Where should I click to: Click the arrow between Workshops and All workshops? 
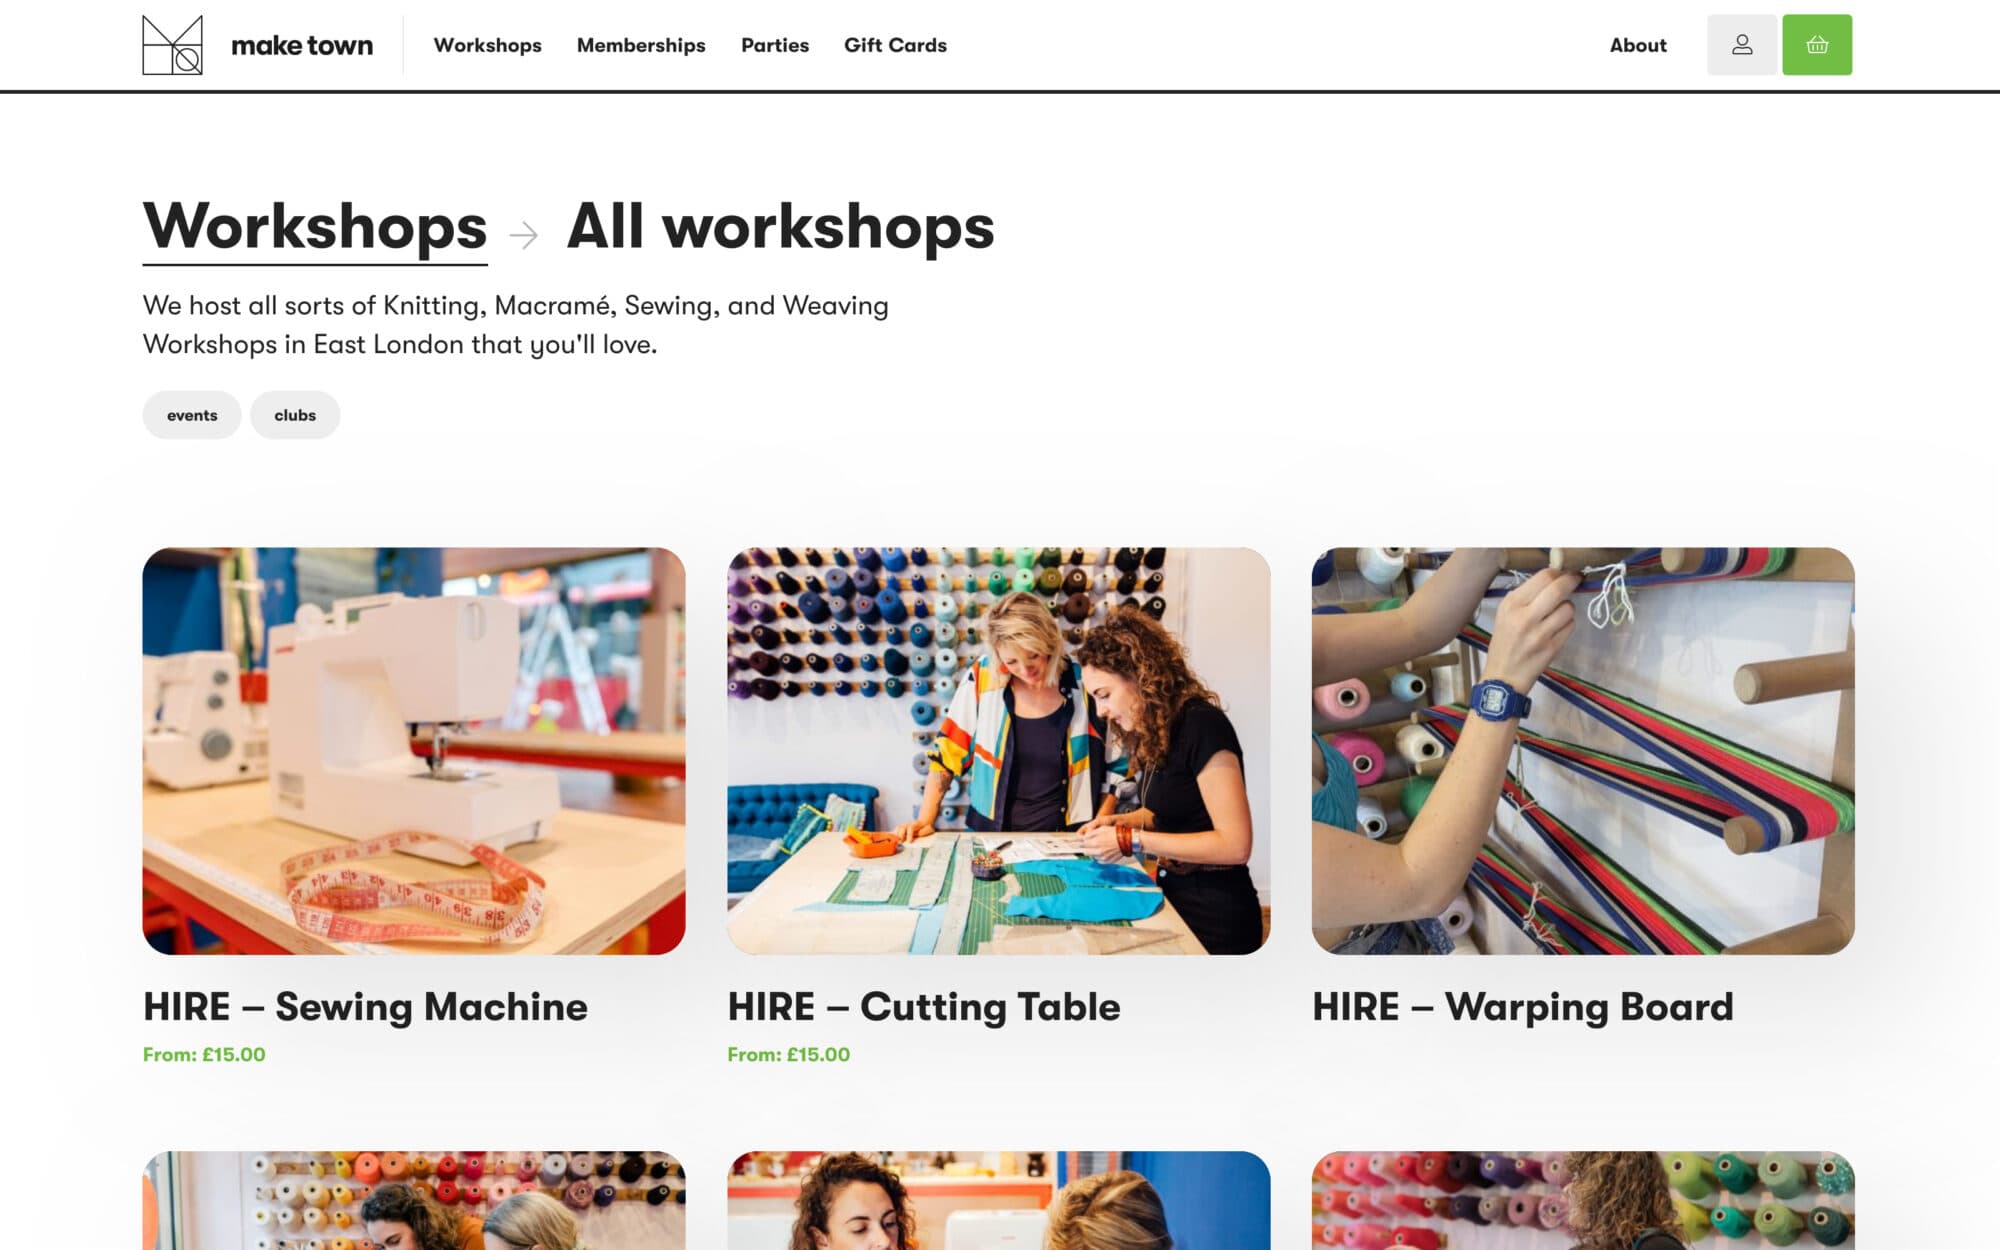click(x=523, y=235)
